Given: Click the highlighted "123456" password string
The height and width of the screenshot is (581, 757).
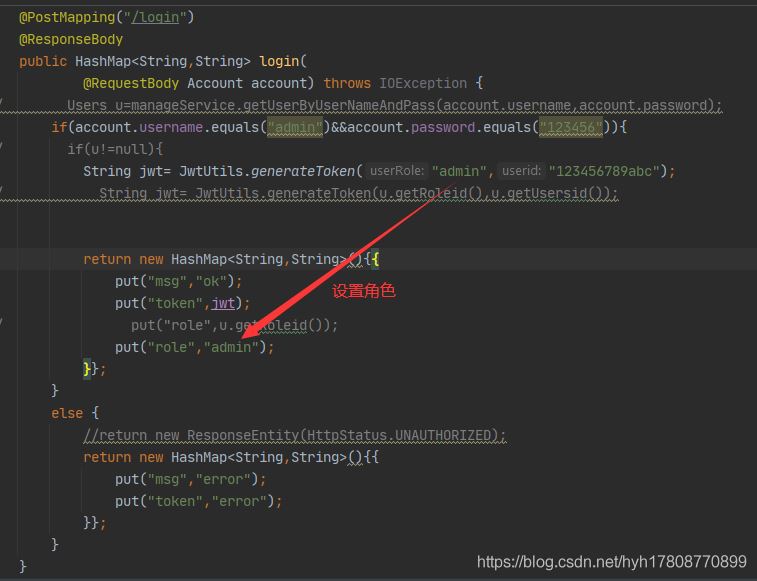Looking at the screenshot, I should pyautogui.click(x=570, y=127).
